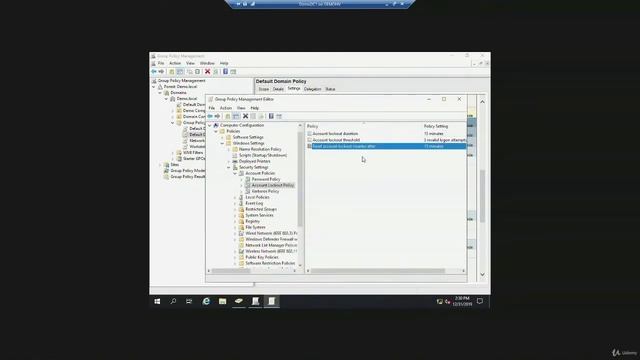This screenshot has height=360, width=640.
Task: Collapse the Policies node in Editor tree
Action: tap(216, 131)
